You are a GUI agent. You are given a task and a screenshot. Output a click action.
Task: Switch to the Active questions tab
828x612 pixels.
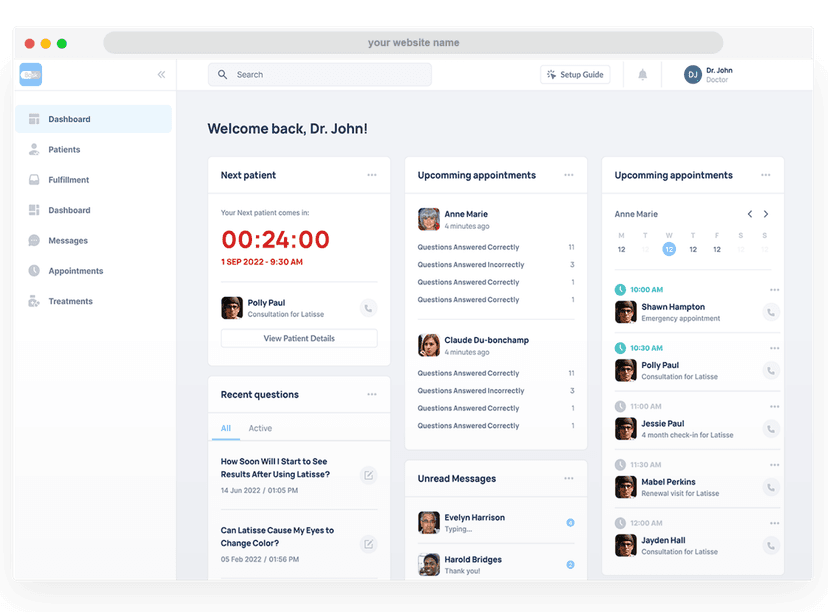[260, 428]
